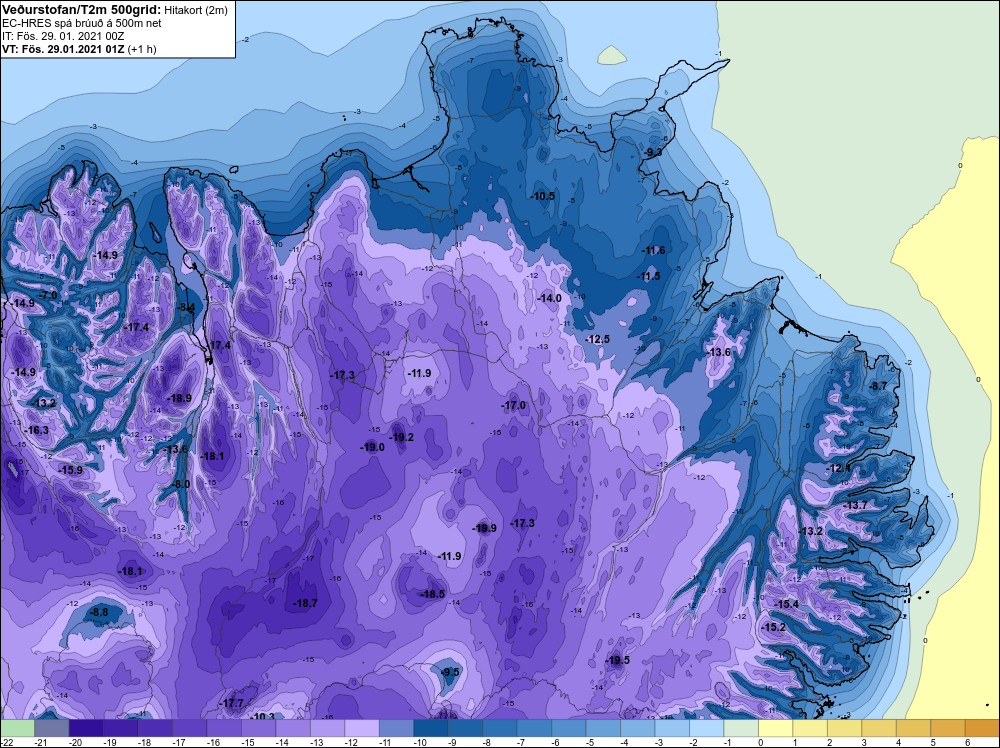This screenshot has height=748, width=1000.
Task: Choose the palest lilac -12 legend swatch
Action: click(362, 728)
